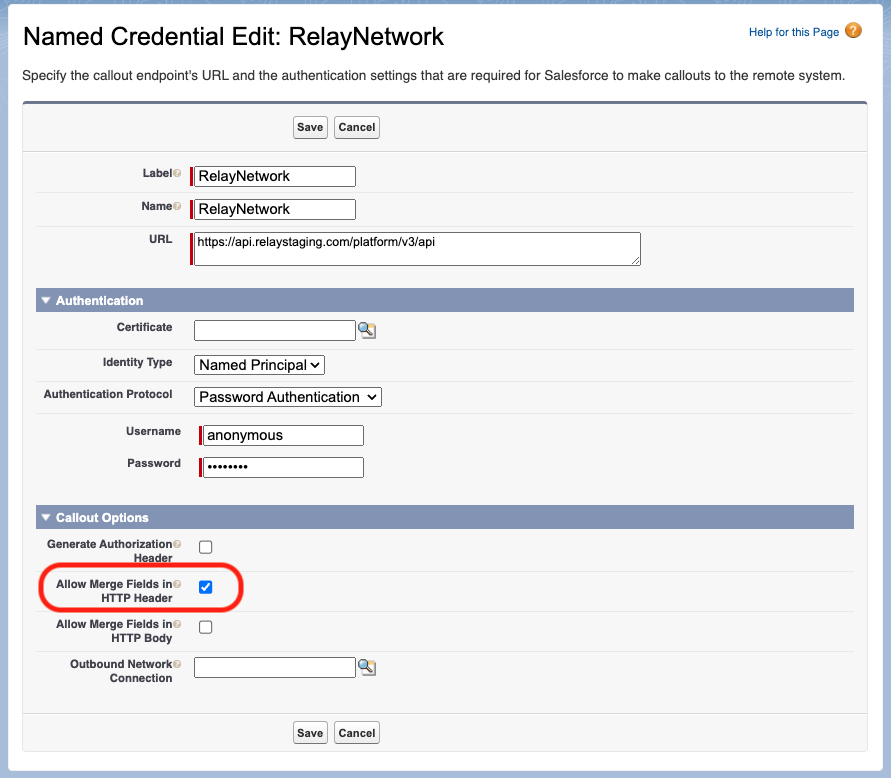Open the Outbound Network Connection lookup magnifier
Image resolution: width=891 pixels, height=778 pixels.
(367, 667)
